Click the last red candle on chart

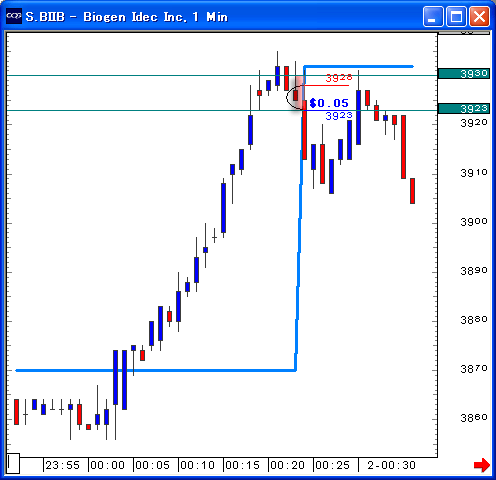coord(412,191)
